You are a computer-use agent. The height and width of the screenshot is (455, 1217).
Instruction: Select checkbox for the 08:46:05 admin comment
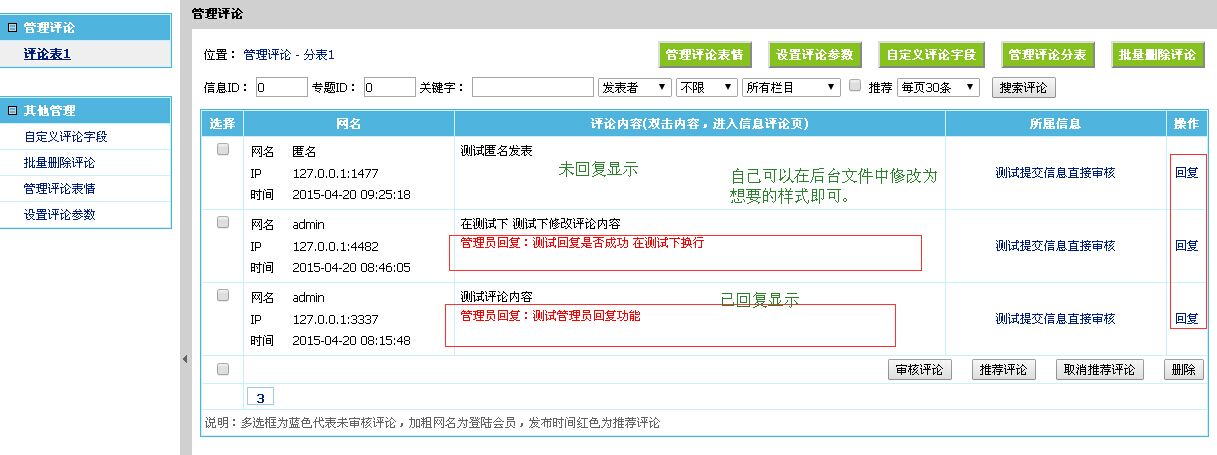click(223, 222)
